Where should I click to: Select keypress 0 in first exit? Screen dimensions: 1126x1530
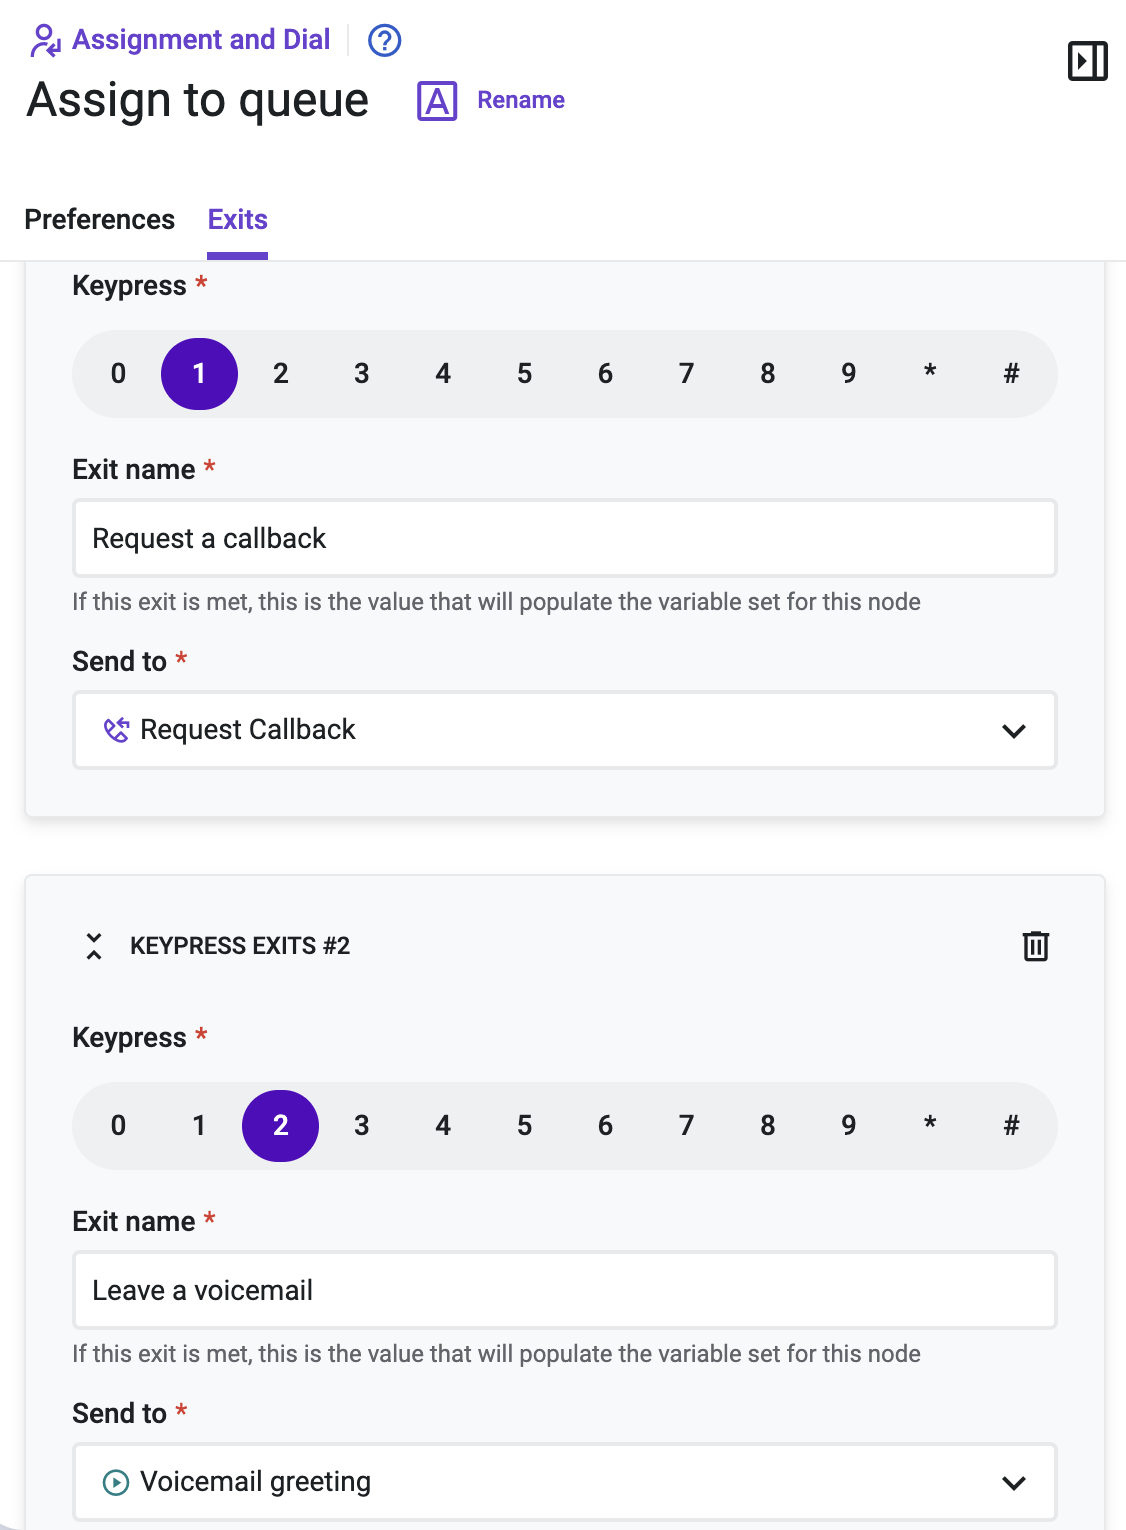click(x=118, y=374)
